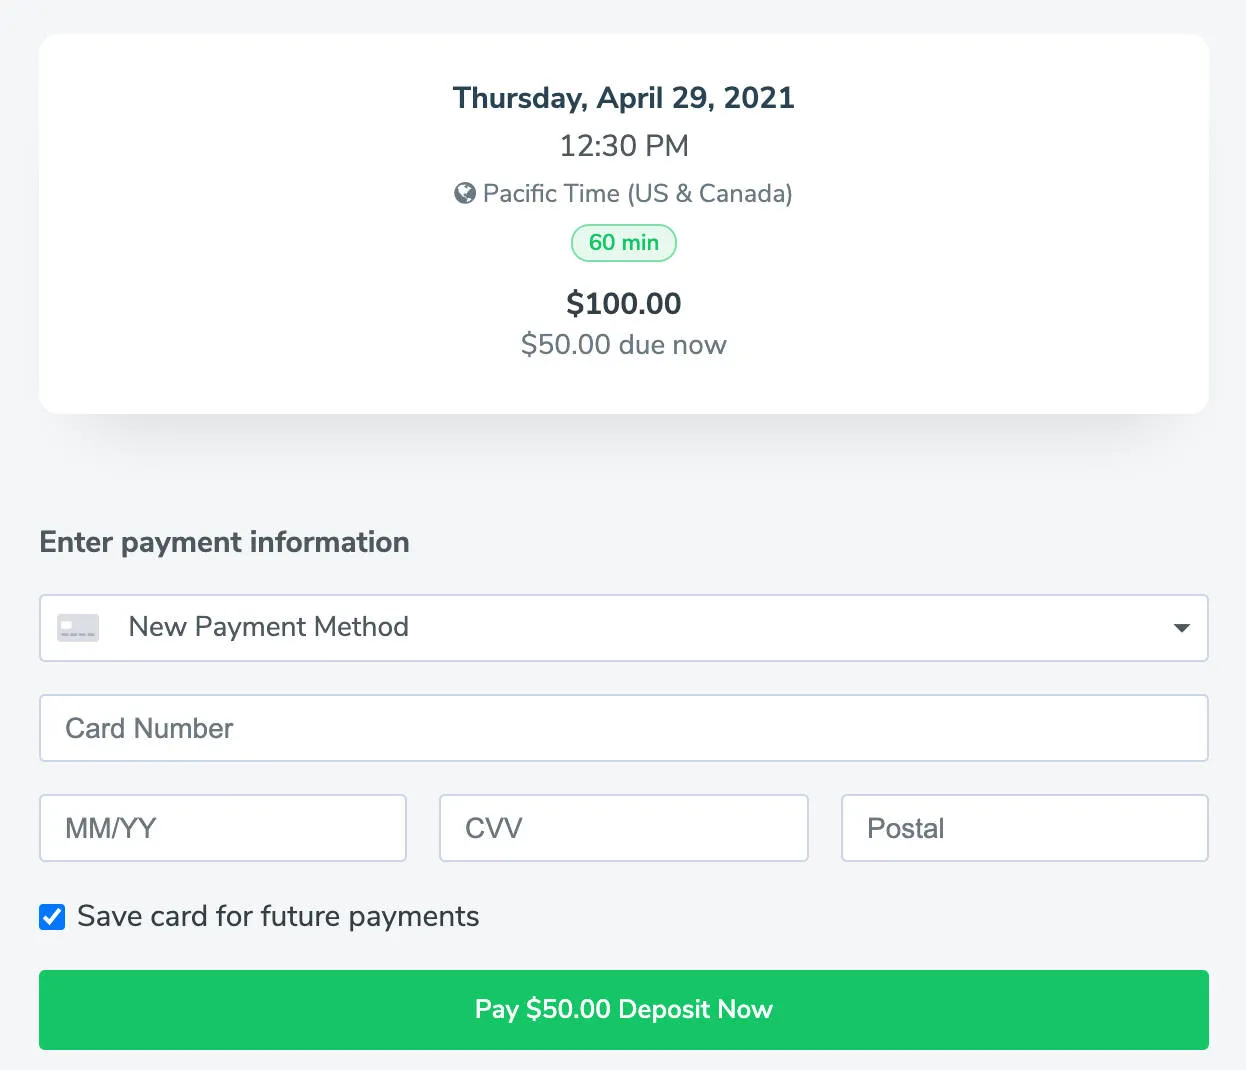
Task: Click Enter payment information heading
Action: (x=224, y=541)
